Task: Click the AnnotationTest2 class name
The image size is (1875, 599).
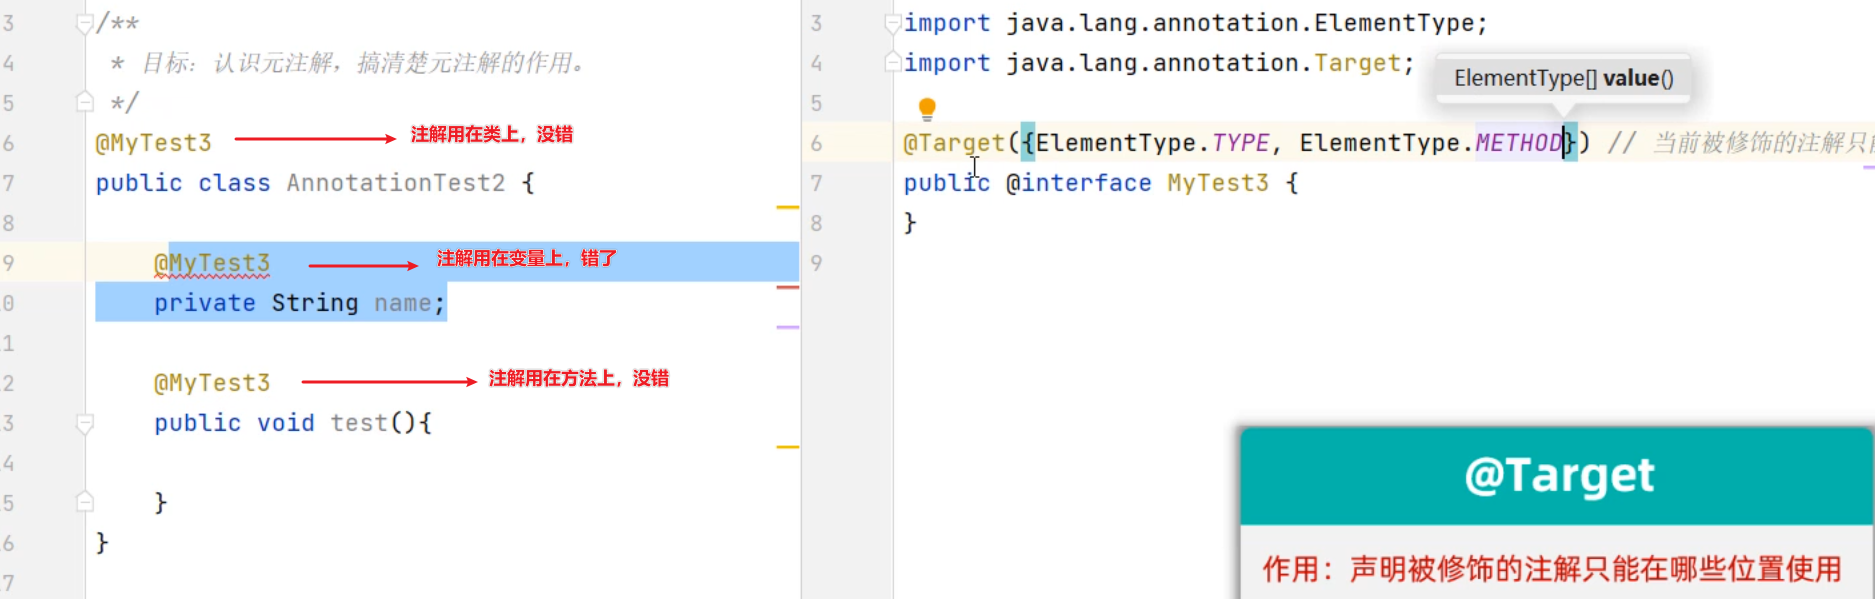Action: pyautogui.click(x=396, y=183)
